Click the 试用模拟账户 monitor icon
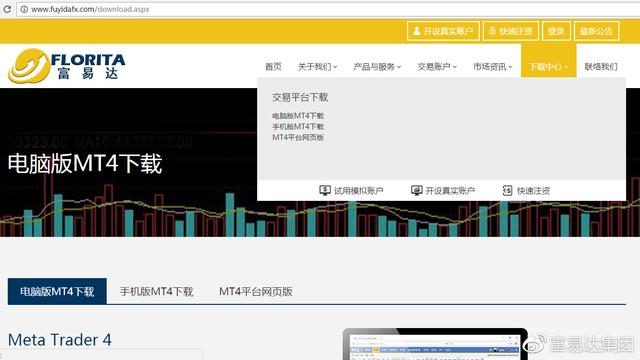The width and height of the screenshot is (640, 360). point(325,190)
